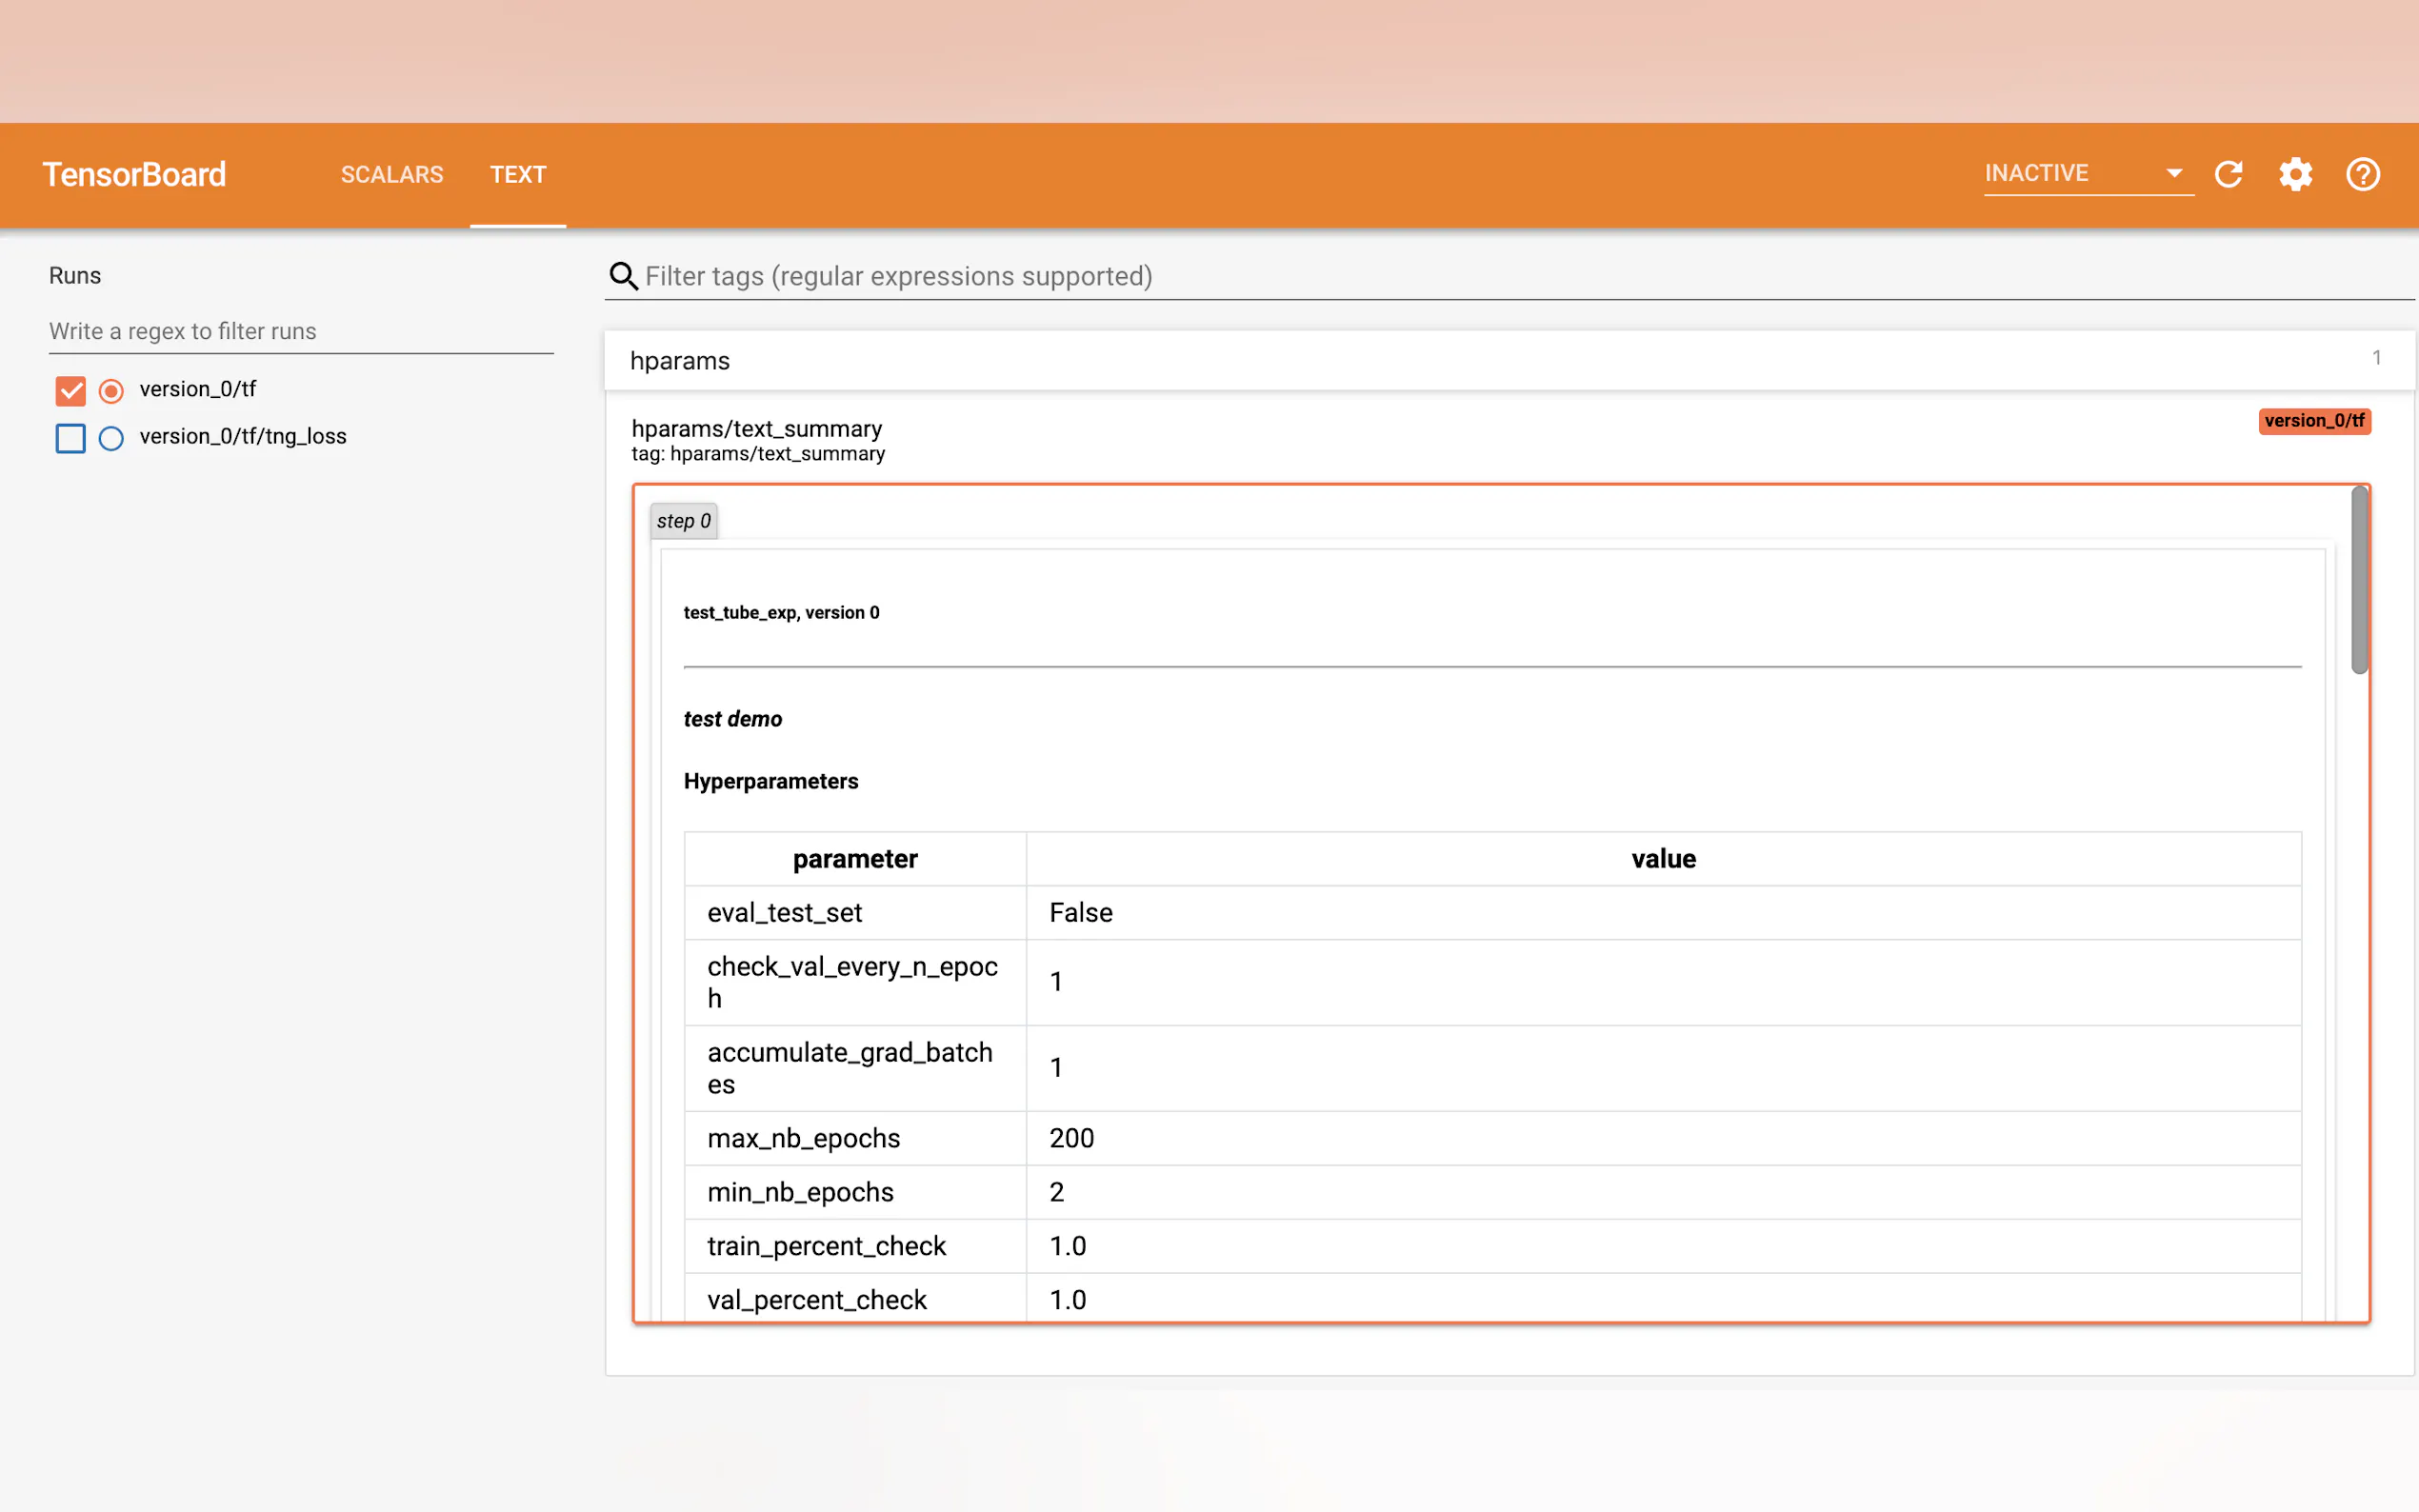This screenshot has width=2419, height=1512.
Task: Select the version_0/tf radio button
Action: pyautogui.click(x=111, y=390)
